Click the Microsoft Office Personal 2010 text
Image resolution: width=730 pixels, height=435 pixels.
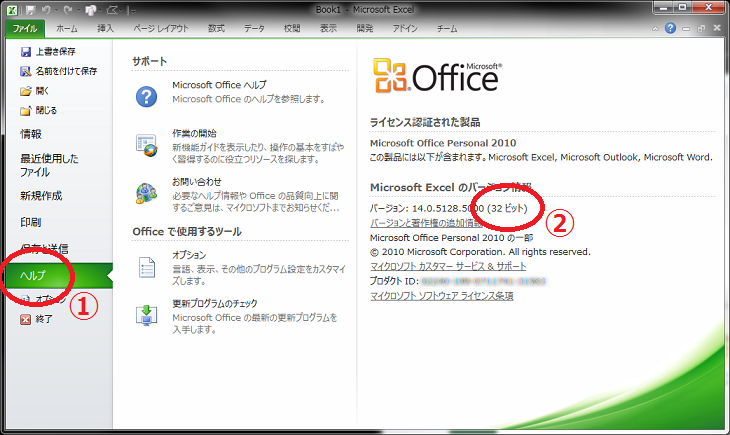tap(443, 143)
